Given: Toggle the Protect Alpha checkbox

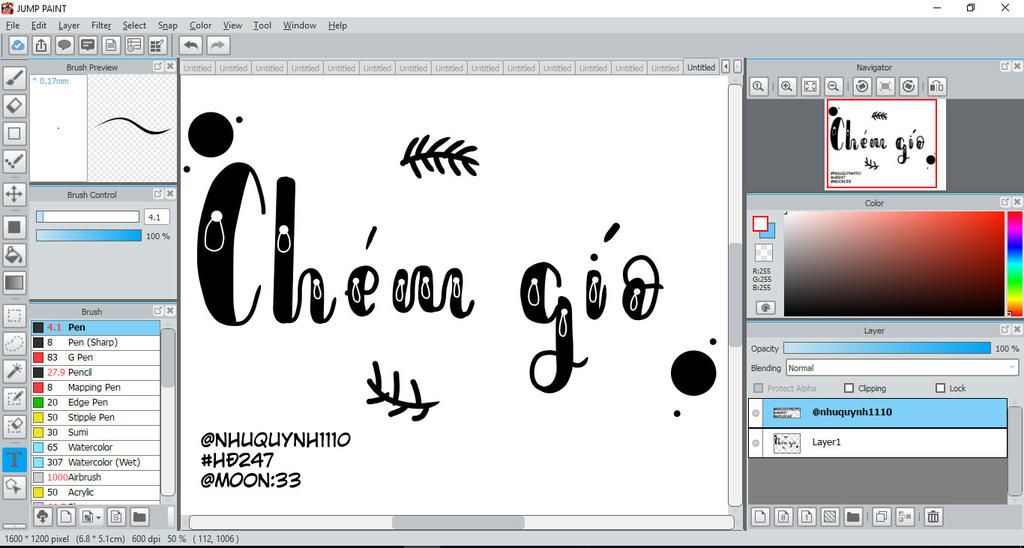Looking at the screenshot, I should coord(758,388).
